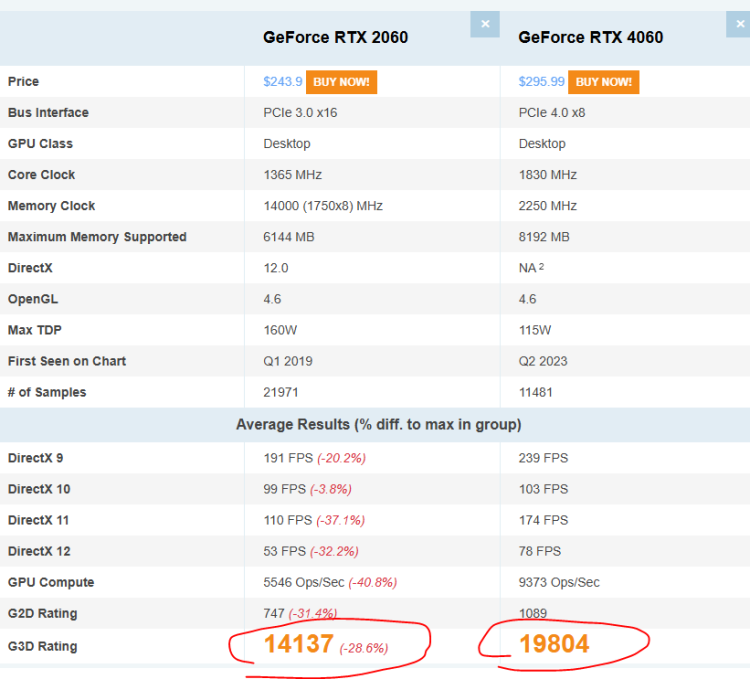Select the Max TDP row label
Screen dimensions: 750x679
[x=35, y=330]
